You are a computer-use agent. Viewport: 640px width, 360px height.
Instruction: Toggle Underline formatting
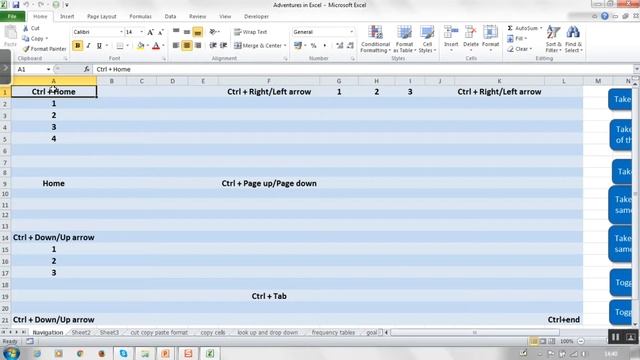pos(99,45)
